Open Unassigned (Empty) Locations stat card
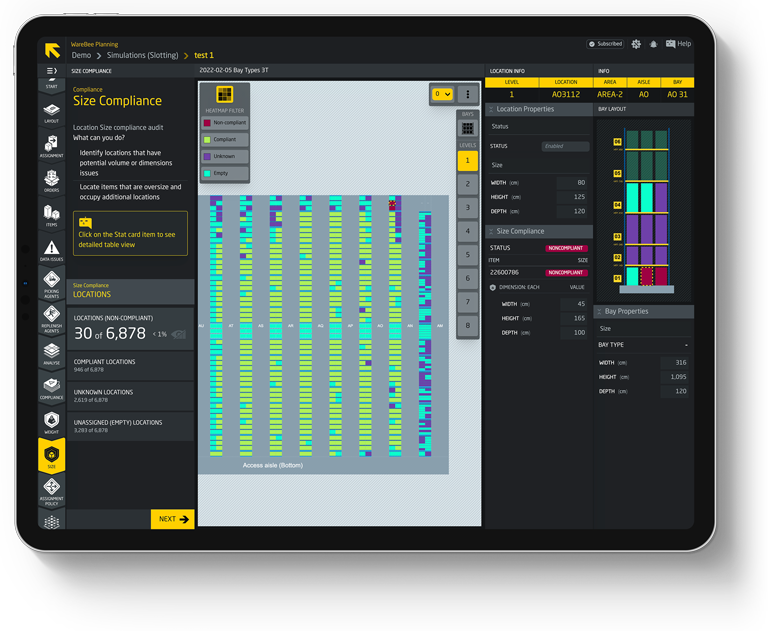 pyautogui.click(x=130, y=426)
